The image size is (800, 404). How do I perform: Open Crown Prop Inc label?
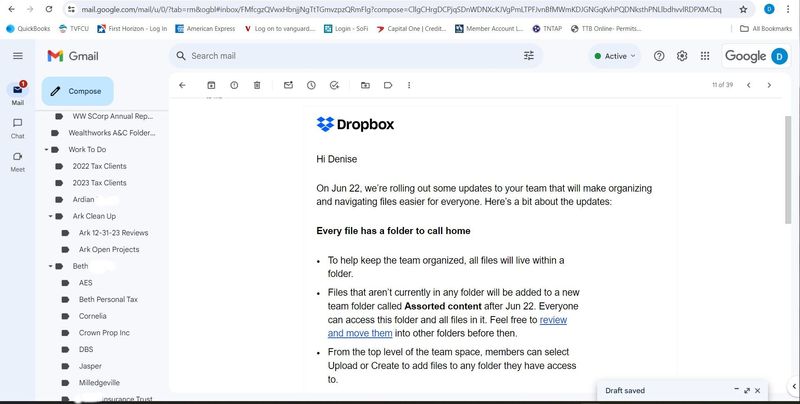[x=104, y=333]
